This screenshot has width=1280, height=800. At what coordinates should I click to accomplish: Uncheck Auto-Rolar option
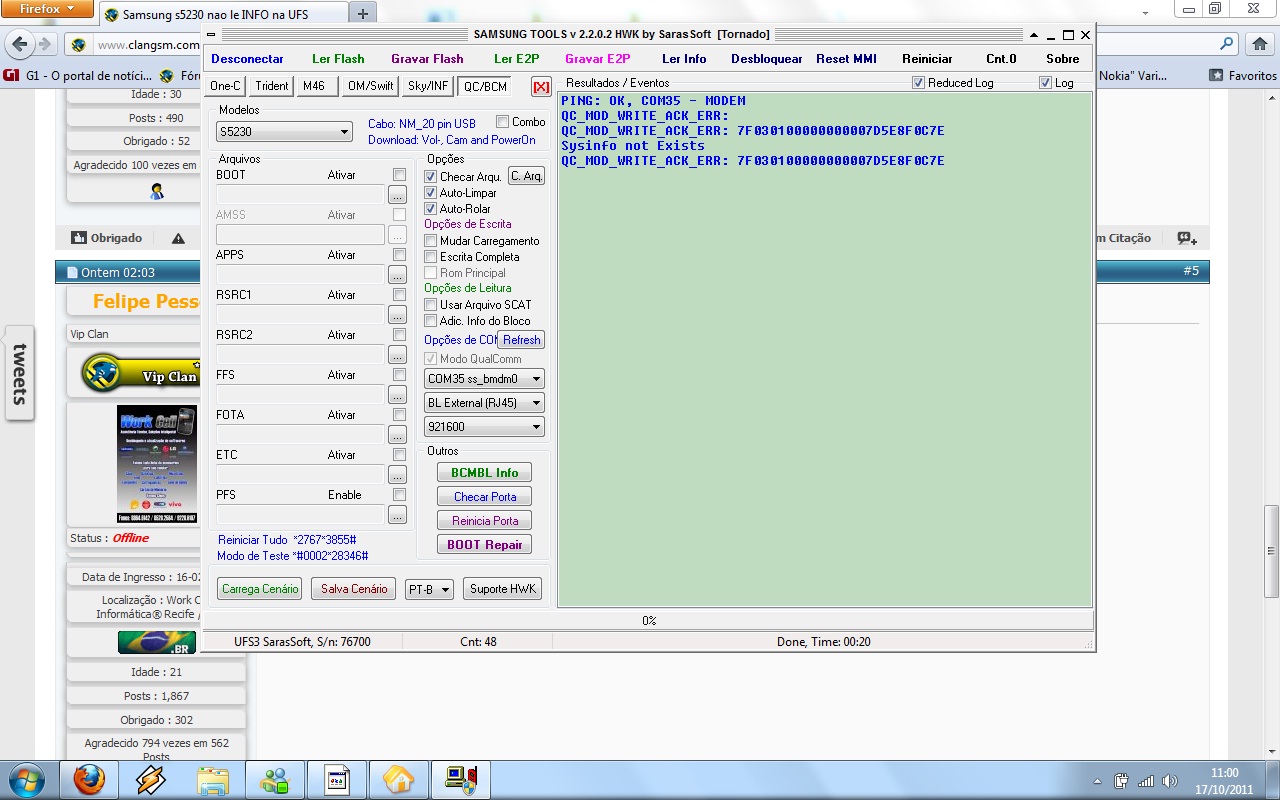click(x=431, y=209)
